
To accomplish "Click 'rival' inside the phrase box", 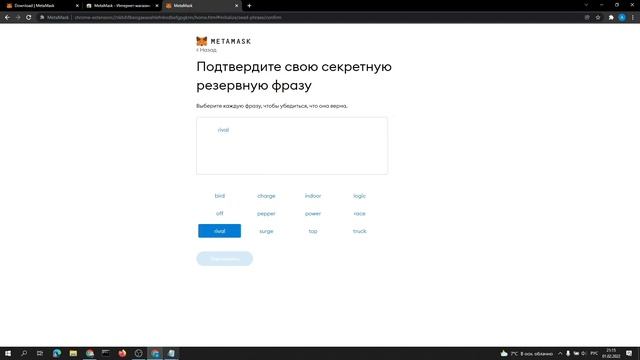I will (x=223, y=130).
